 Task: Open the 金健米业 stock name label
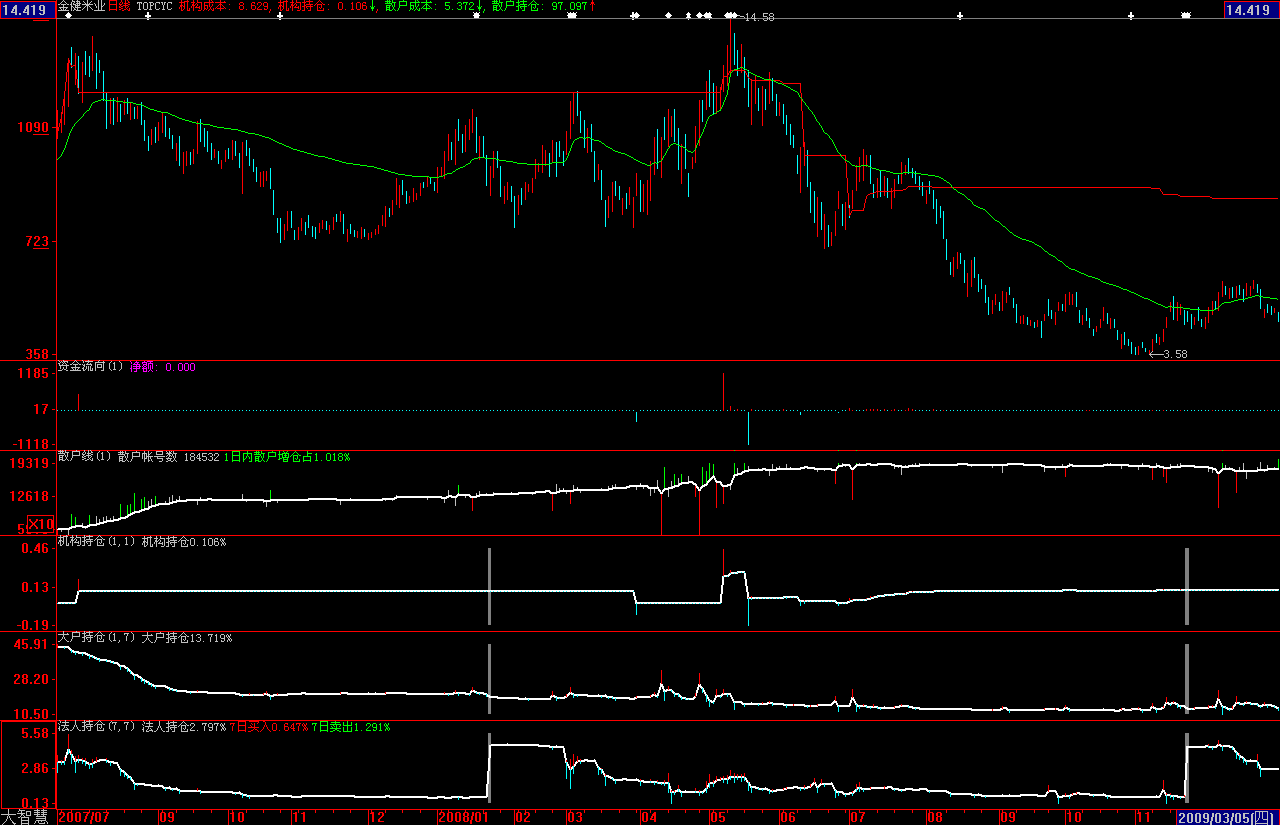pos(80,7)
